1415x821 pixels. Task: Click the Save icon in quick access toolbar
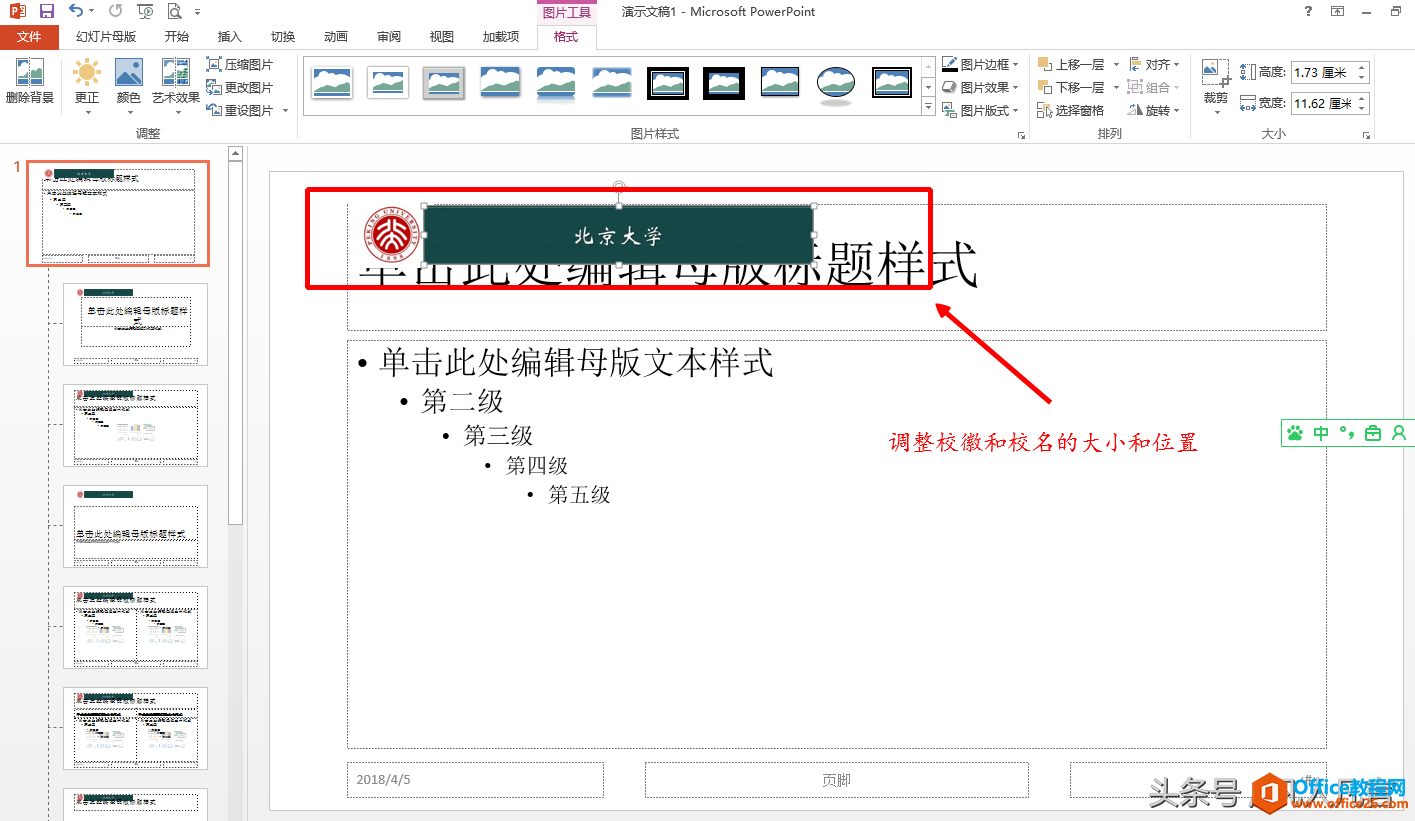[45, 11]
